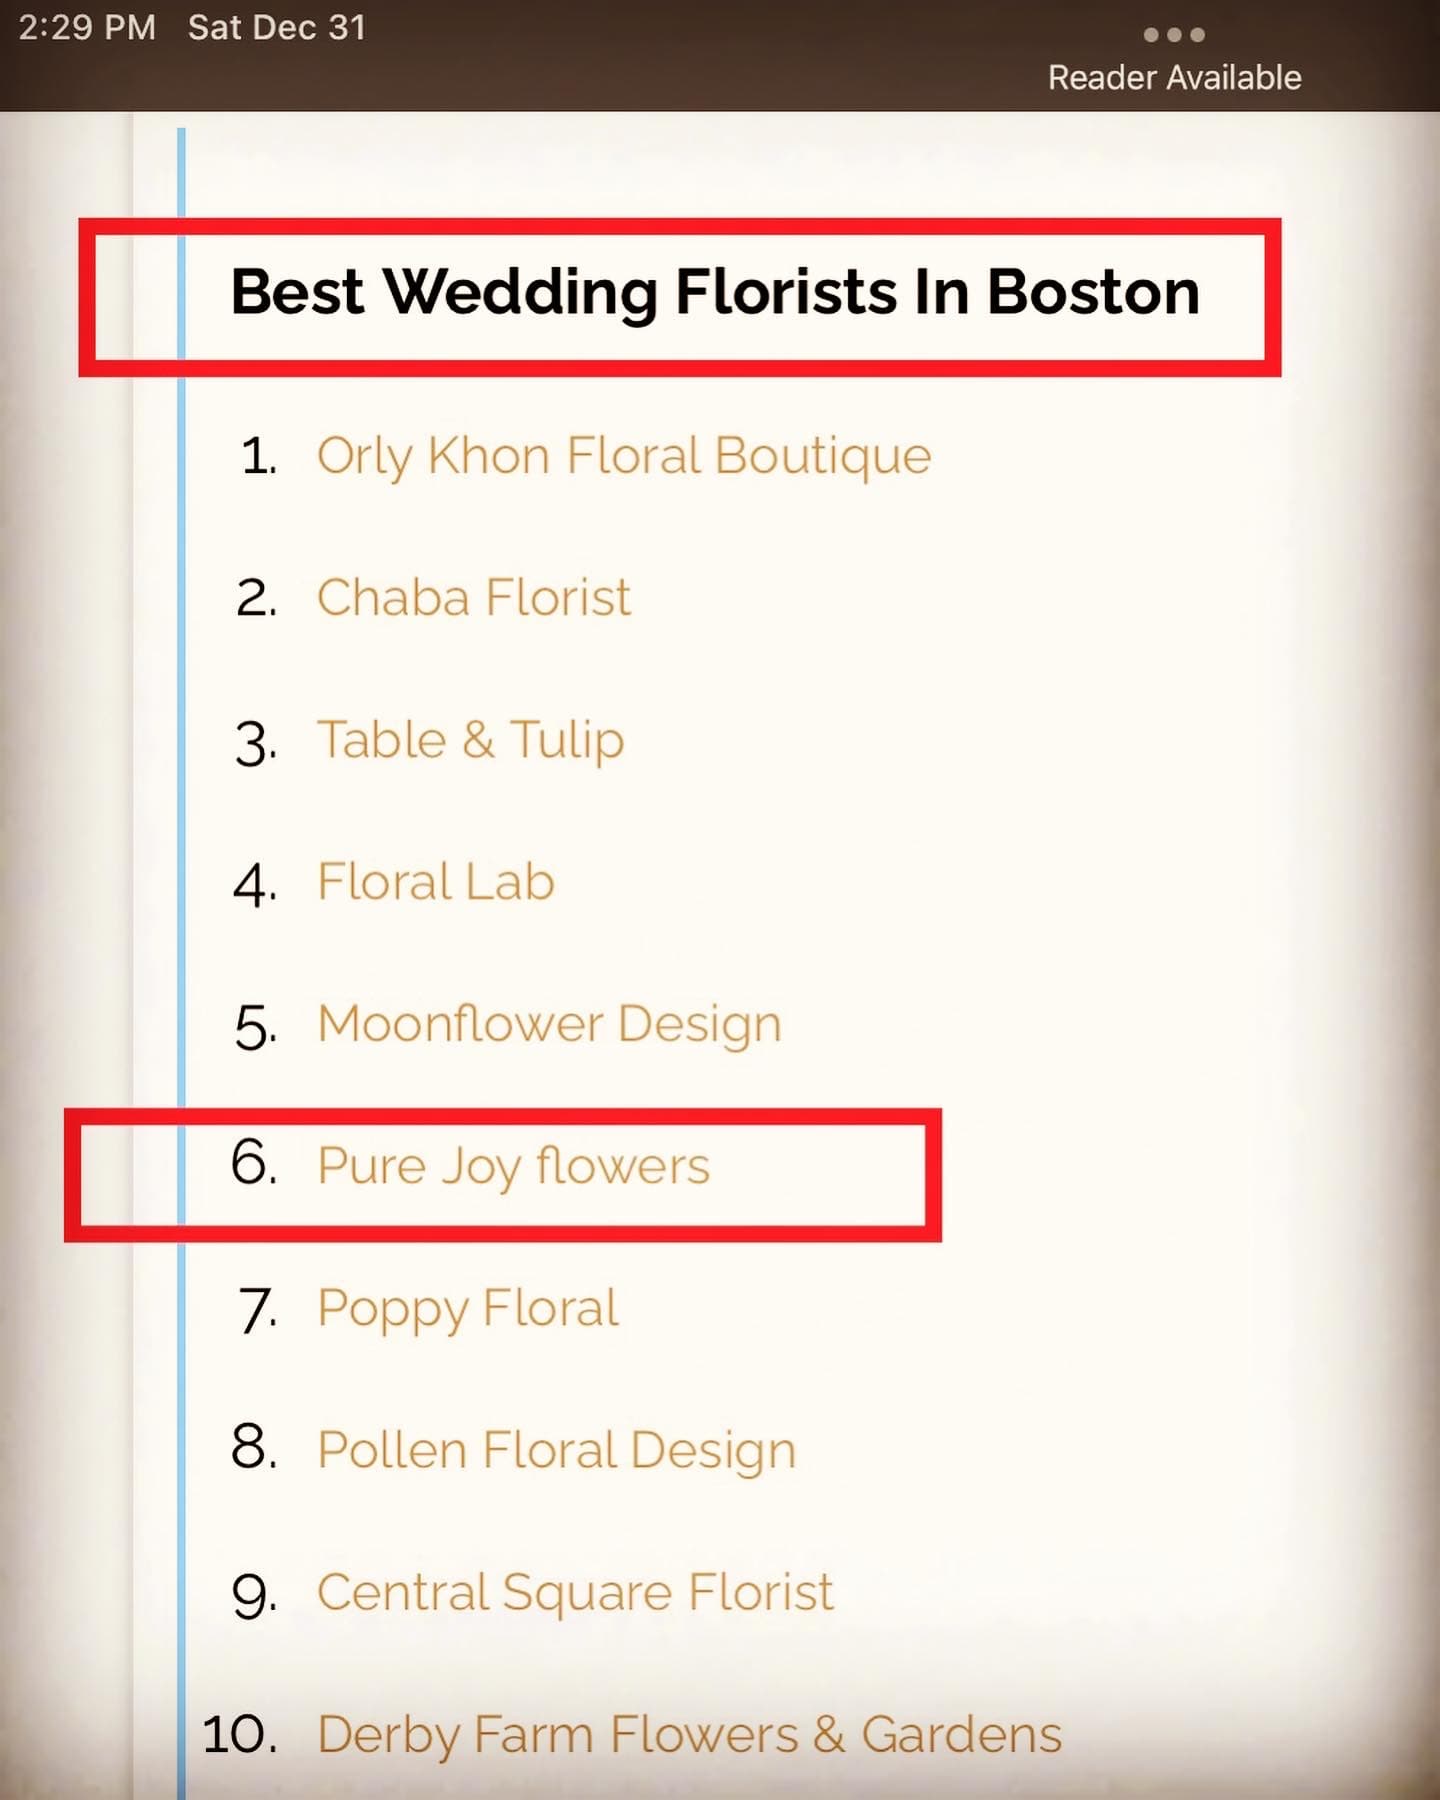1440x1800 pixels.
Task: Click the Central Square Florist link
Action: pos(575,1592)
